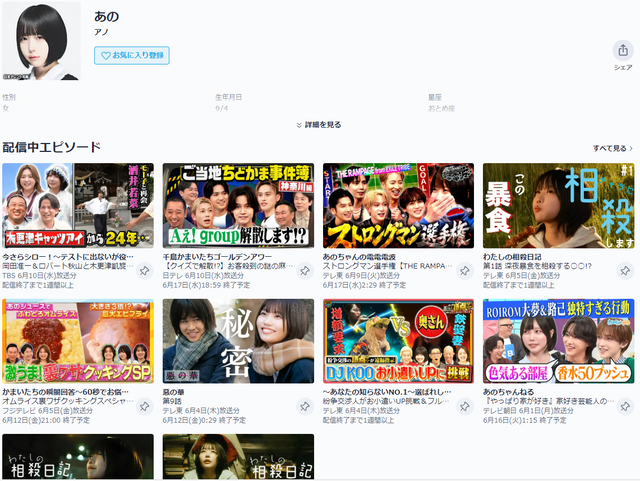Open the 裏ワザクッキングSP thumbnail

click(x=78, y=341)
